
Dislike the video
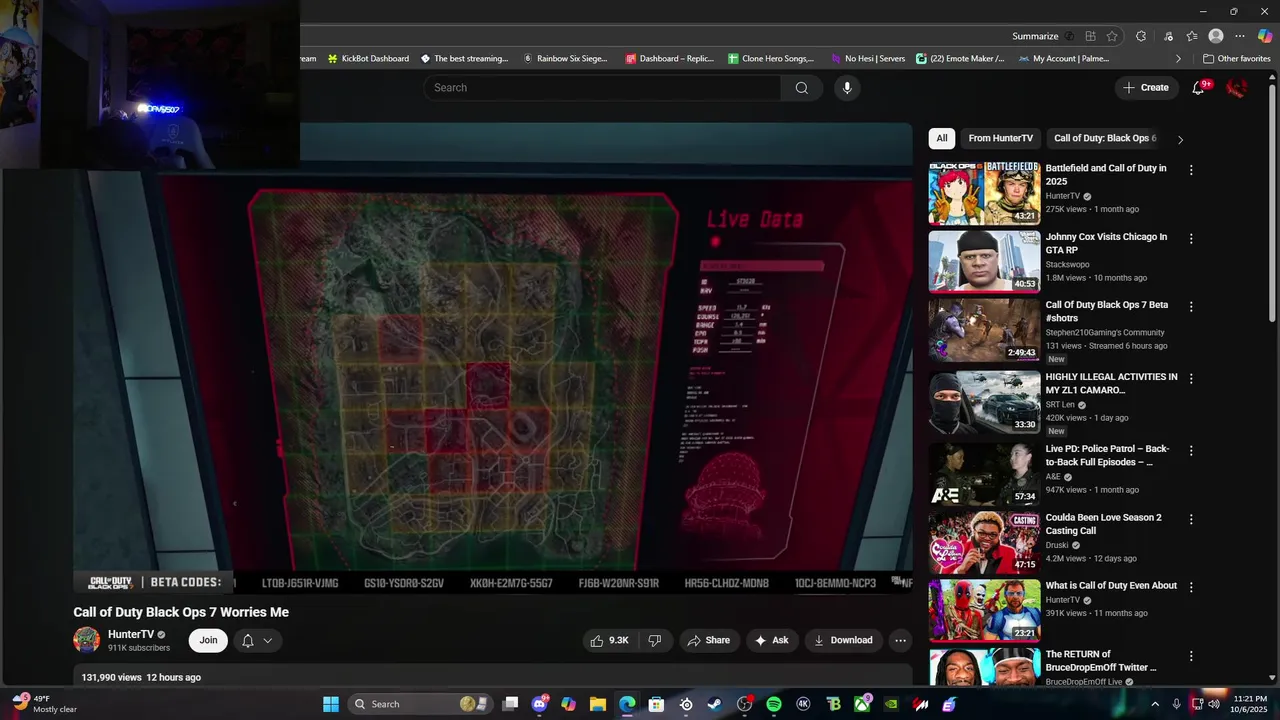[x=655, y=640]
